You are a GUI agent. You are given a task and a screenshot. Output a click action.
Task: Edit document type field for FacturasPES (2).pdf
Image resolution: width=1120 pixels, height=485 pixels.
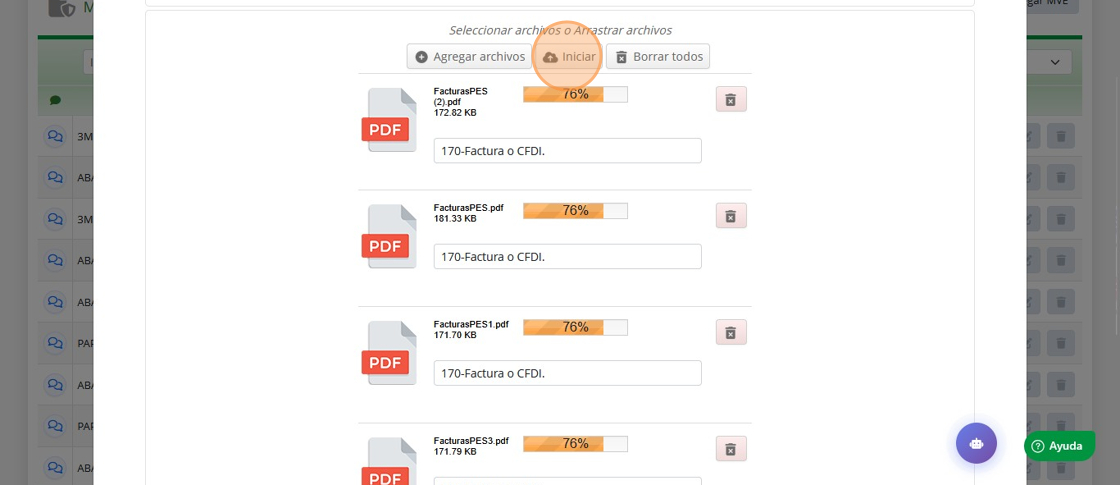click(x=567, y=151)
